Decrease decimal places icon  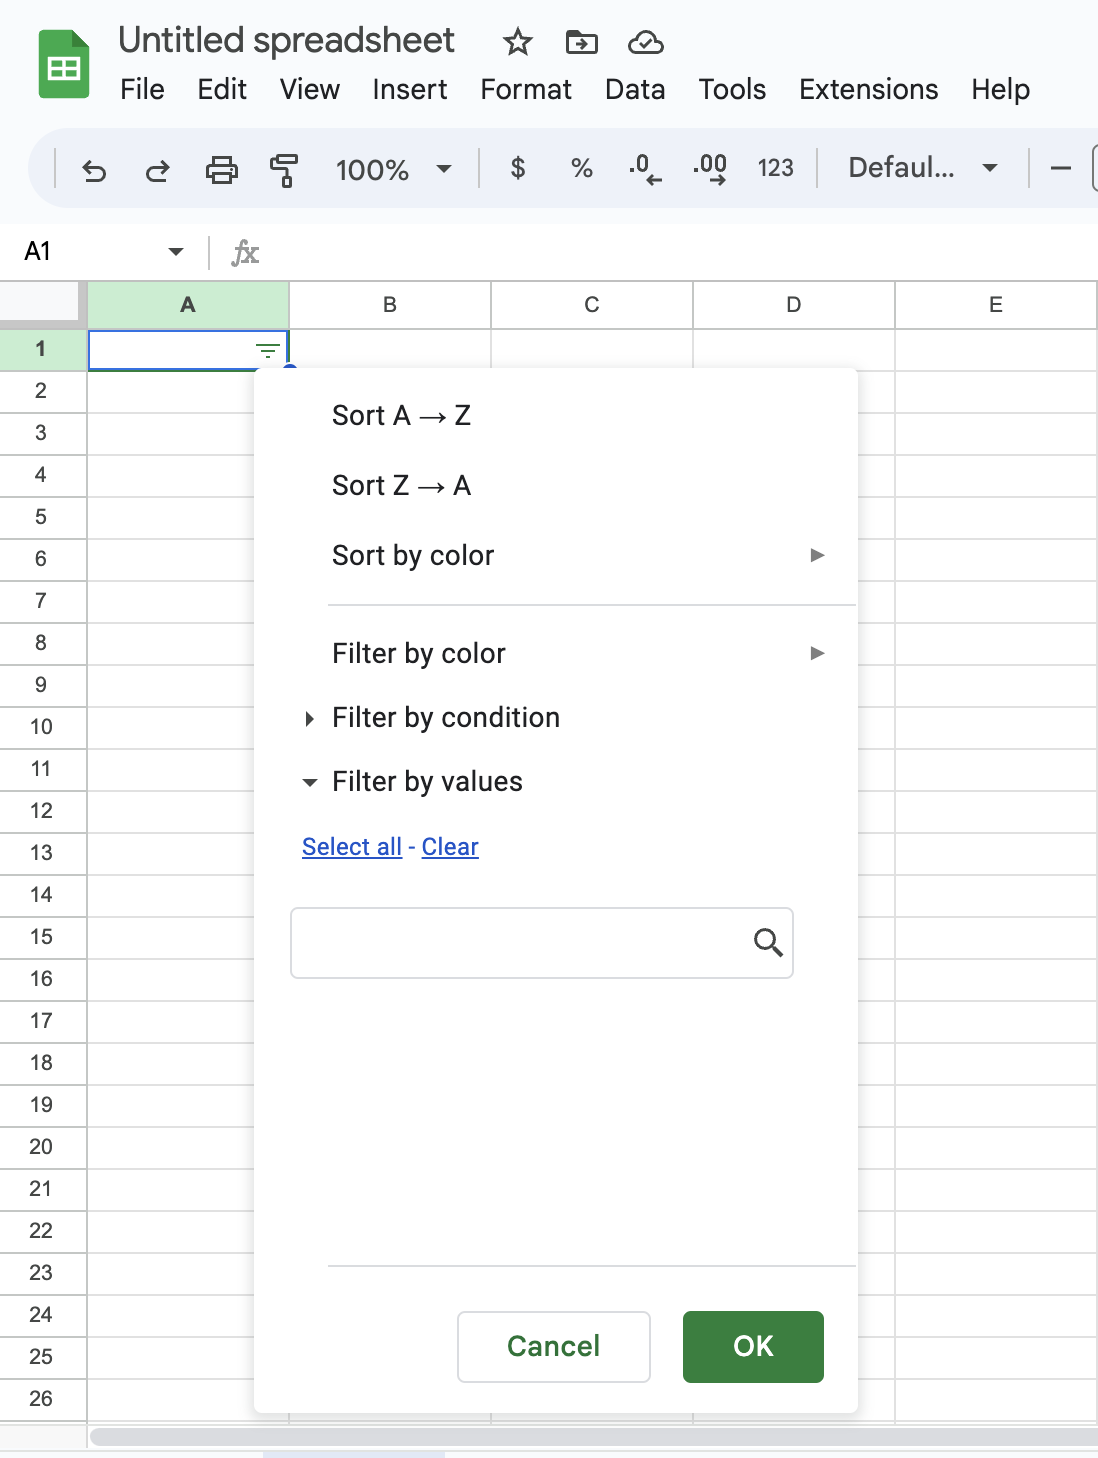pyautogui.click(x=645, y=168)
